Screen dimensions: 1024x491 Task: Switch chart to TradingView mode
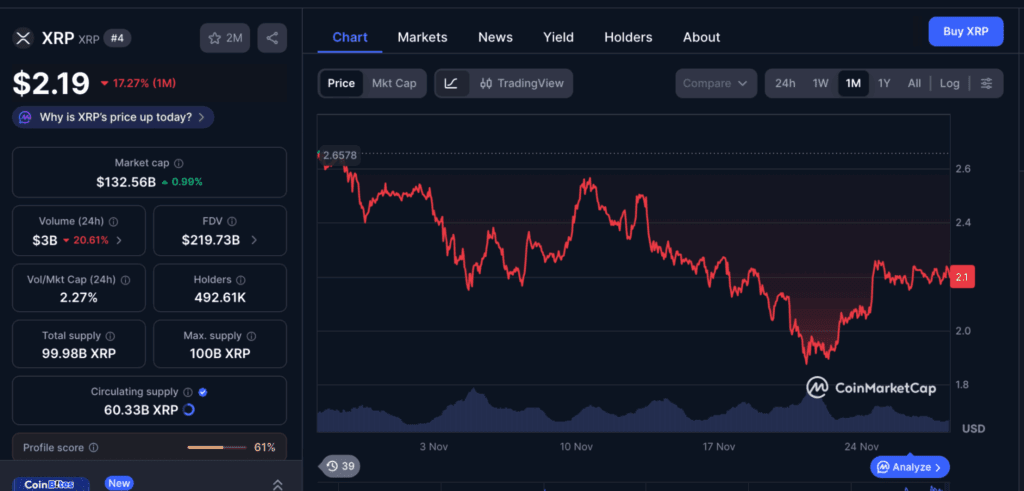(x=519, y=83)
